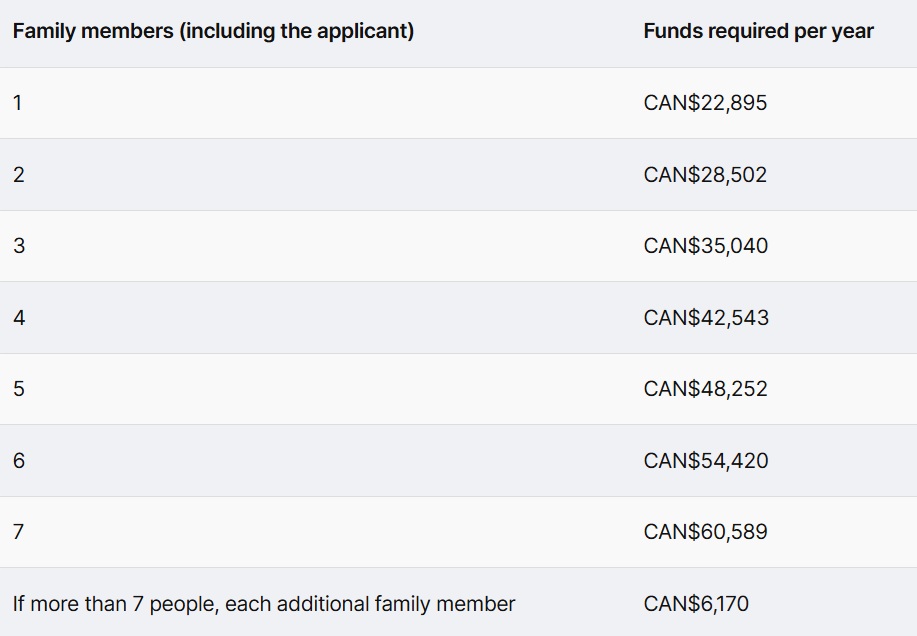The image size is (917, 636).
Task: Select the CAN$22,895 amount cell
Action: pos(705,103)
